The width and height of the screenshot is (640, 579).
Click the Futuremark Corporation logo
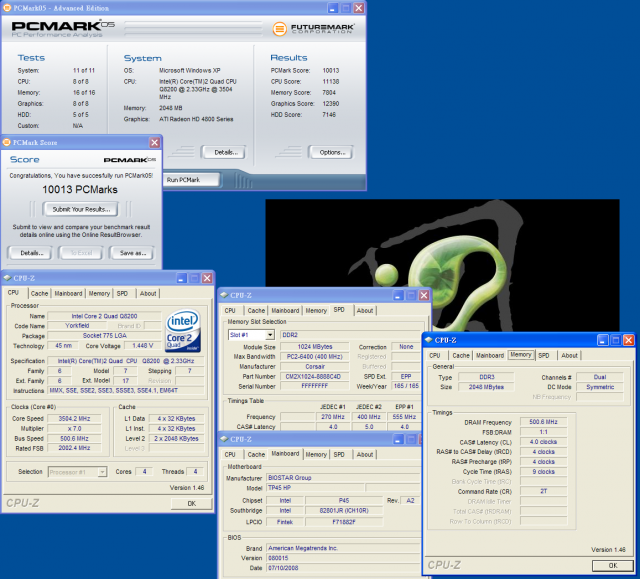(x=313, y=29)
